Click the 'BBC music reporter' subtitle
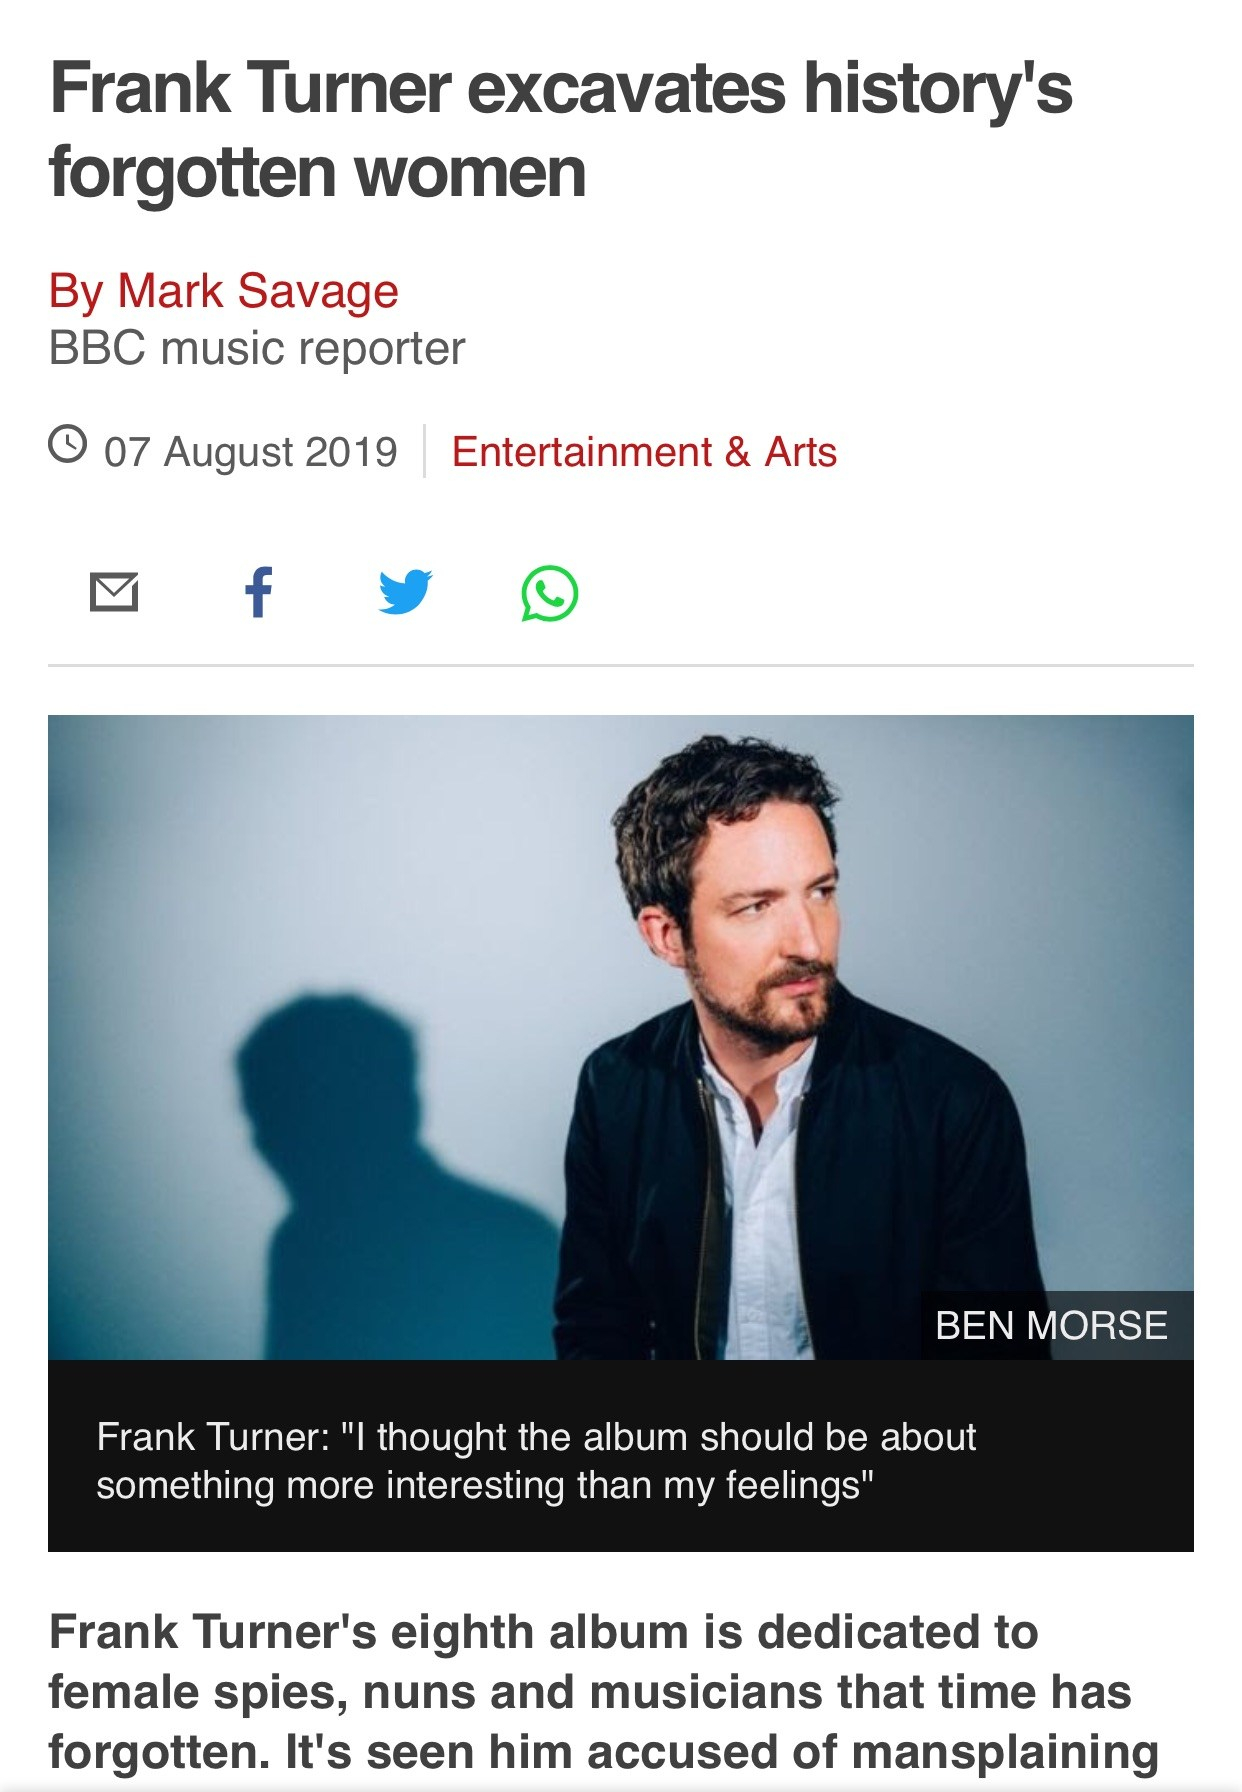The width and height of the screenshot is (1242, 1792). [257, 349]
